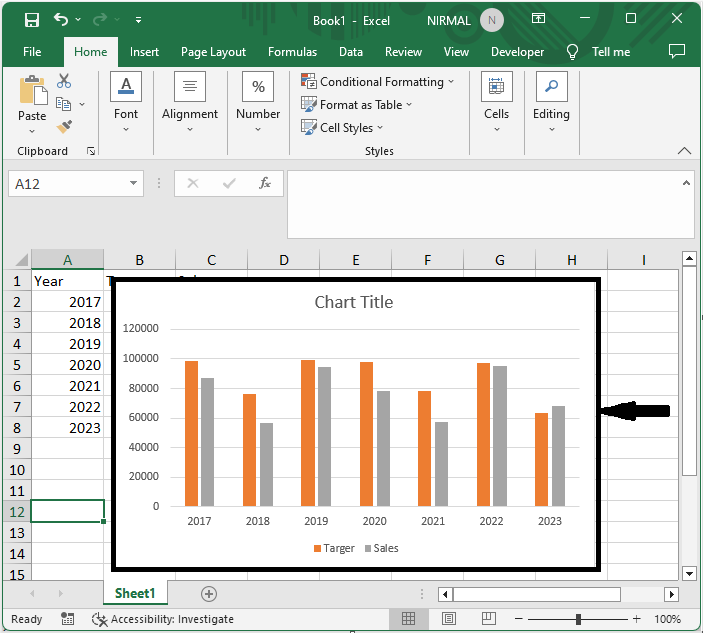The image size is (703, 633).
Task: Open the Insert ribbon tab
Action: coord(144,52)
